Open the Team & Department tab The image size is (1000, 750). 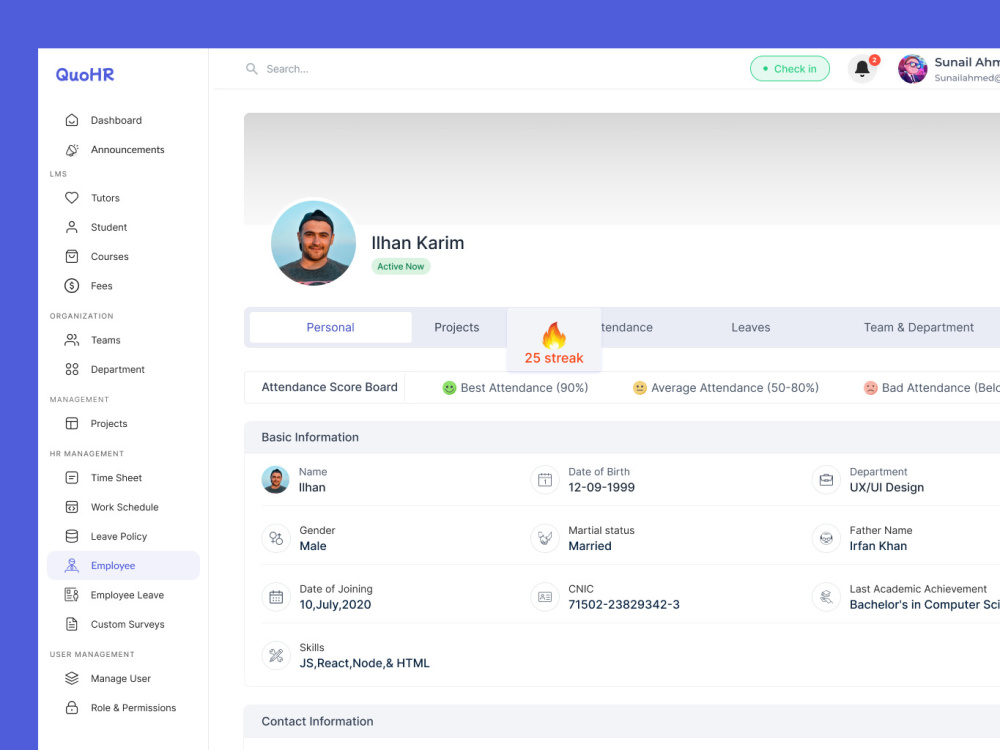click(x=918, y=327)
